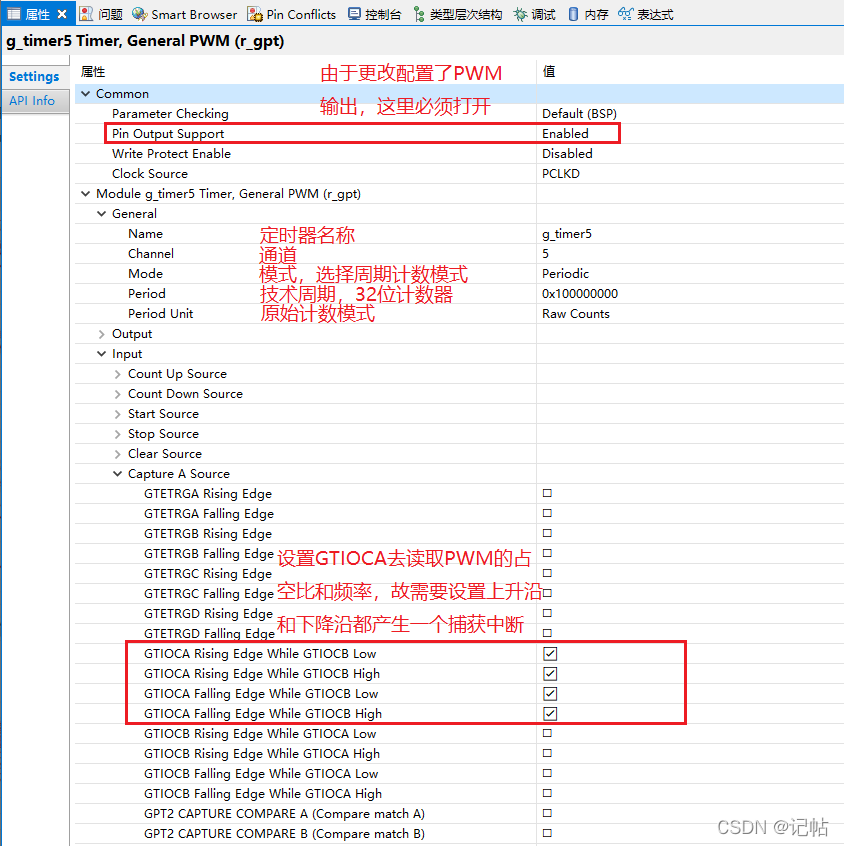The height and width of the screenshot is (846, 844).
Task: Check GTETRGA Rising Edge checkbox
Action: tap(547, 493)
